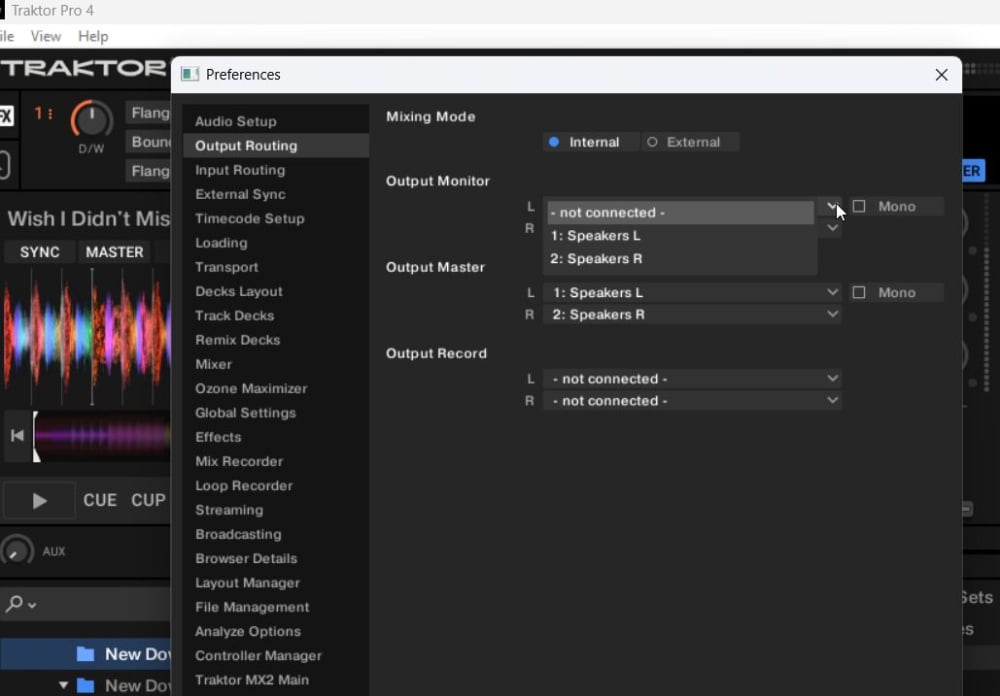Open Browser Details preferences page
This screenshot has height=696, width=1000.
pyautogui.click(x=276, y=558)
